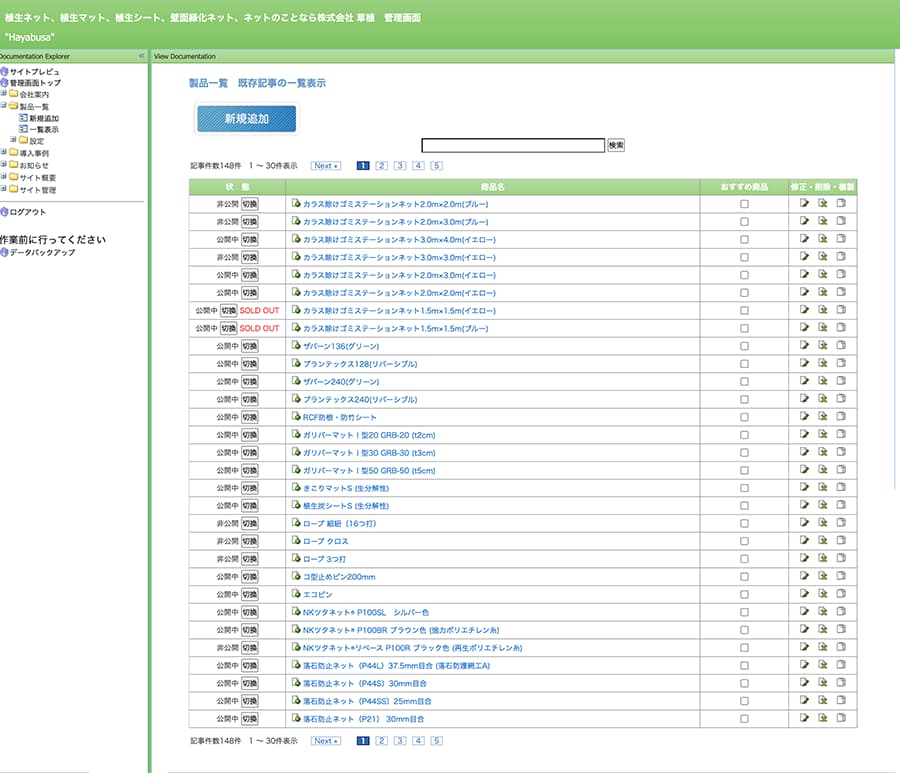The height and width of the screenshot is (773, 900).
Task: Click the duplicate icon for RCF防根・防竹シート
Action: (x=840, y=417)
